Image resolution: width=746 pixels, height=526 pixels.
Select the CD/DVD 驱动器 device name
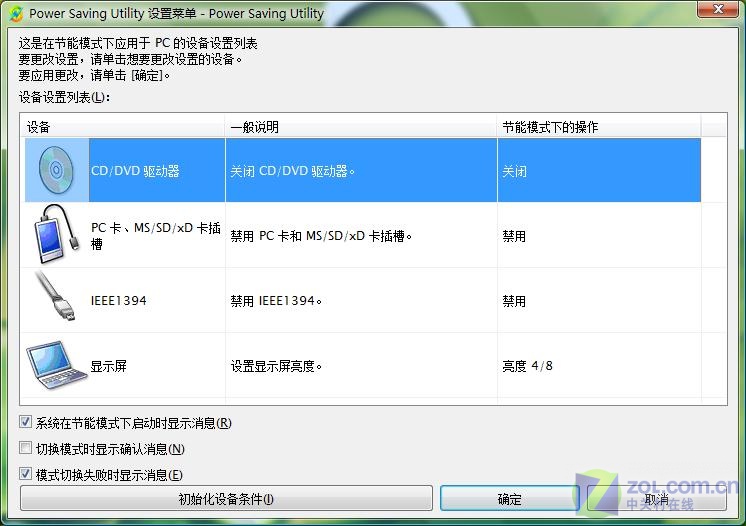[x=135, y=171]
